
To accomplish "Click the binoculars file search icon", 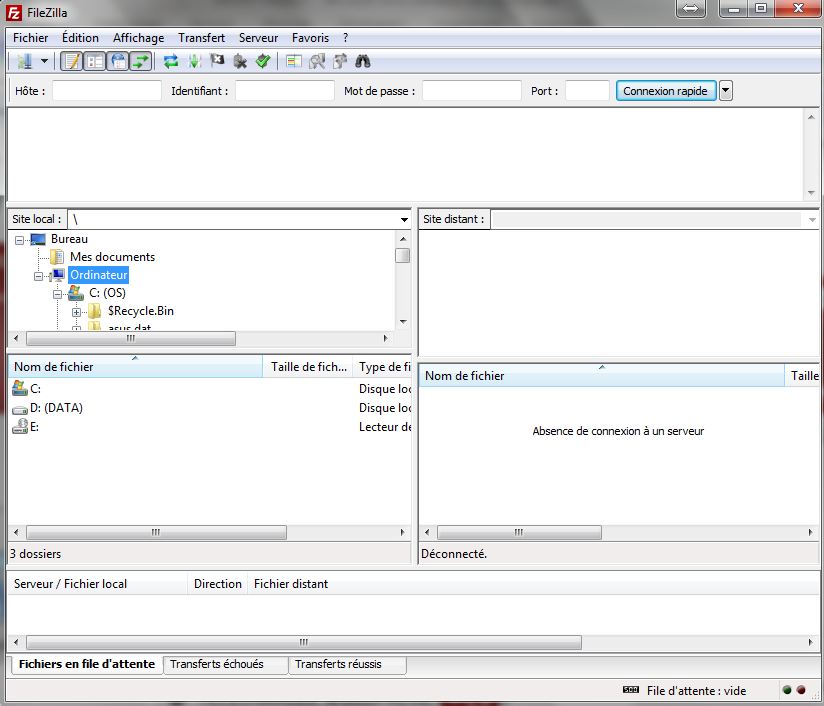I will tap(363, 61).
